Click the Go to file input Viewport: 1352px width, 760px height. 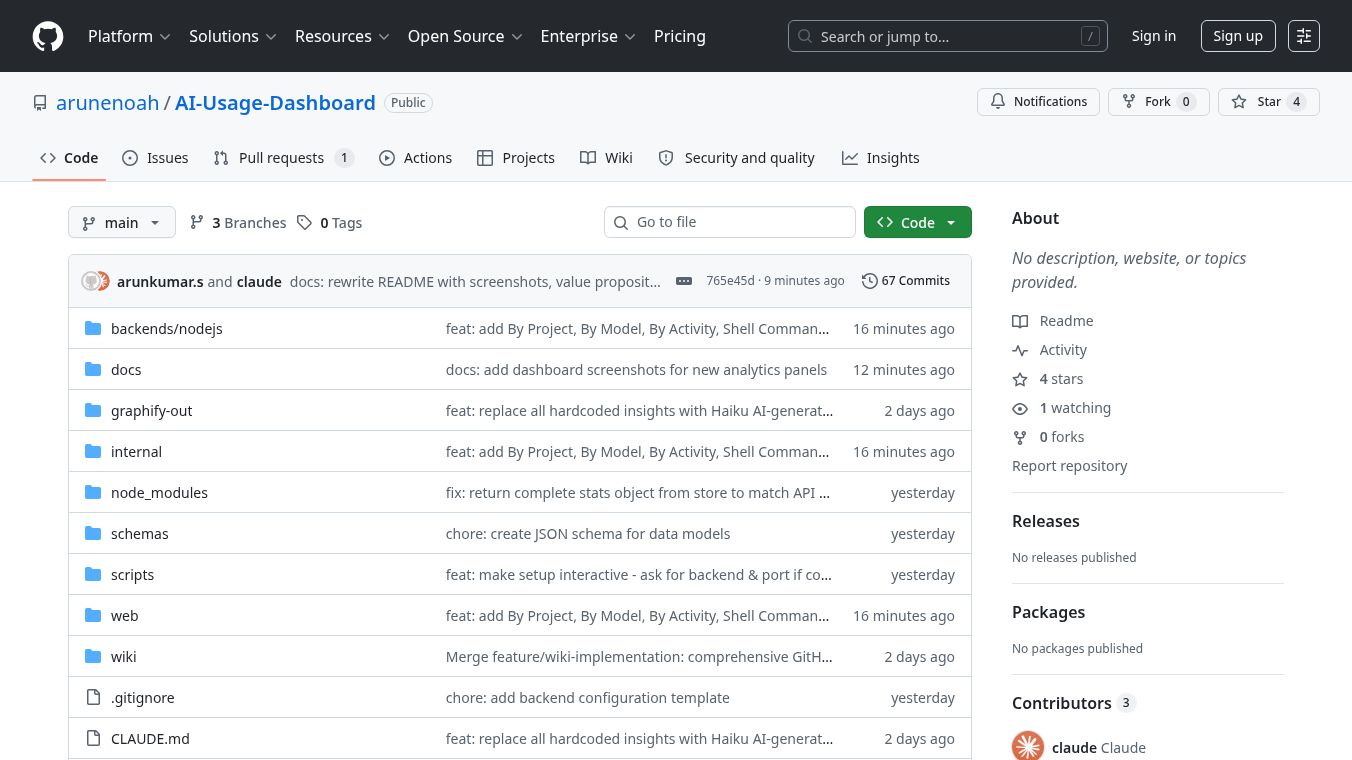(740, 222)
